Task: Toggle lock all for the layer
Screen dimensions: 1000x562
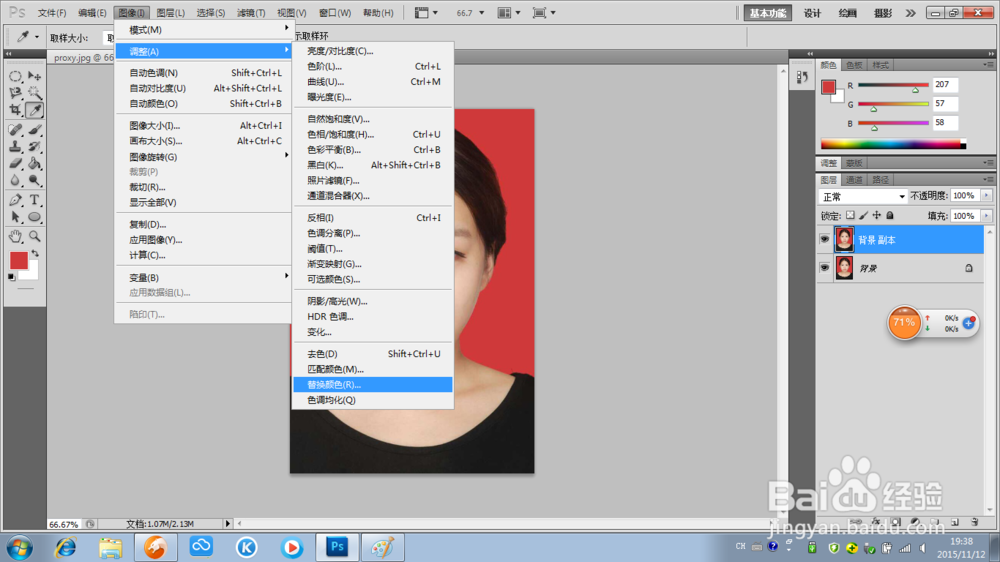Action: coord(890,216)
